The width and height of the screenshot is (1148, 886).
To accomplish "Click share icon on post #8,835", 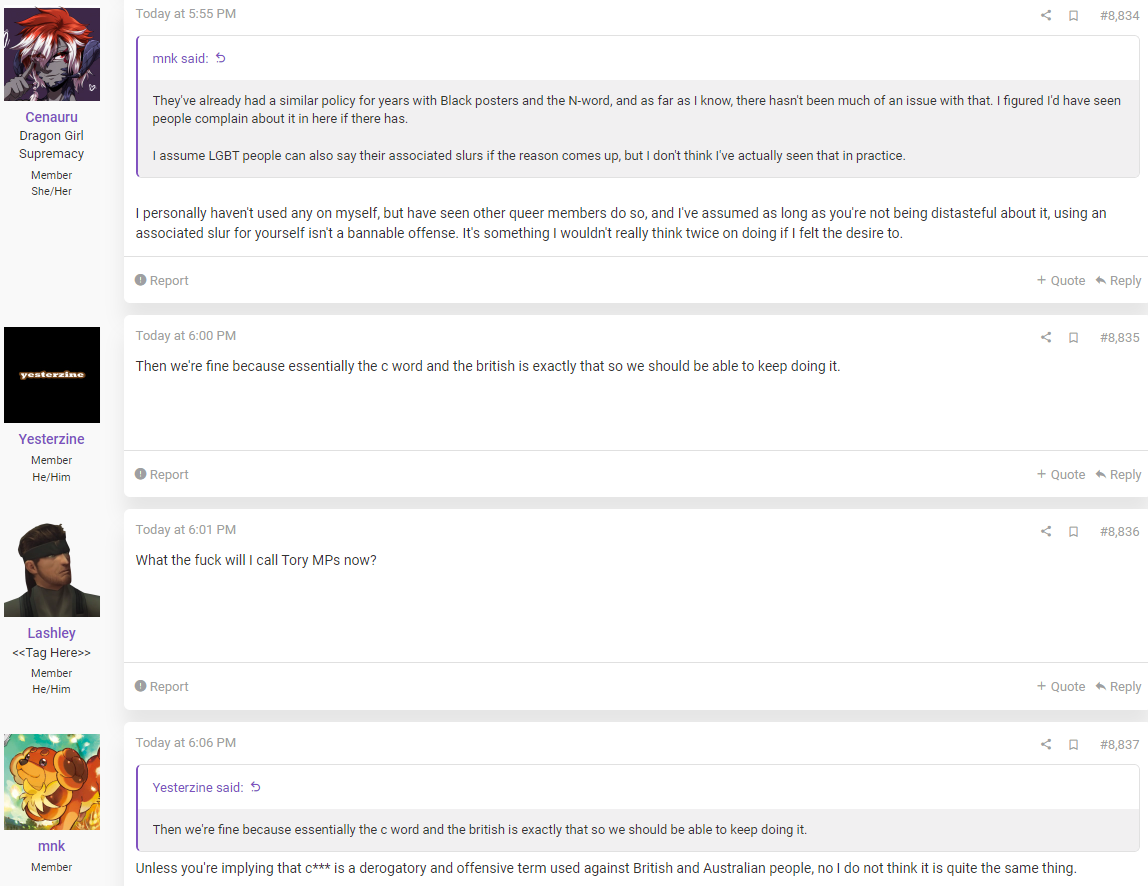I will coord(1046,338).
